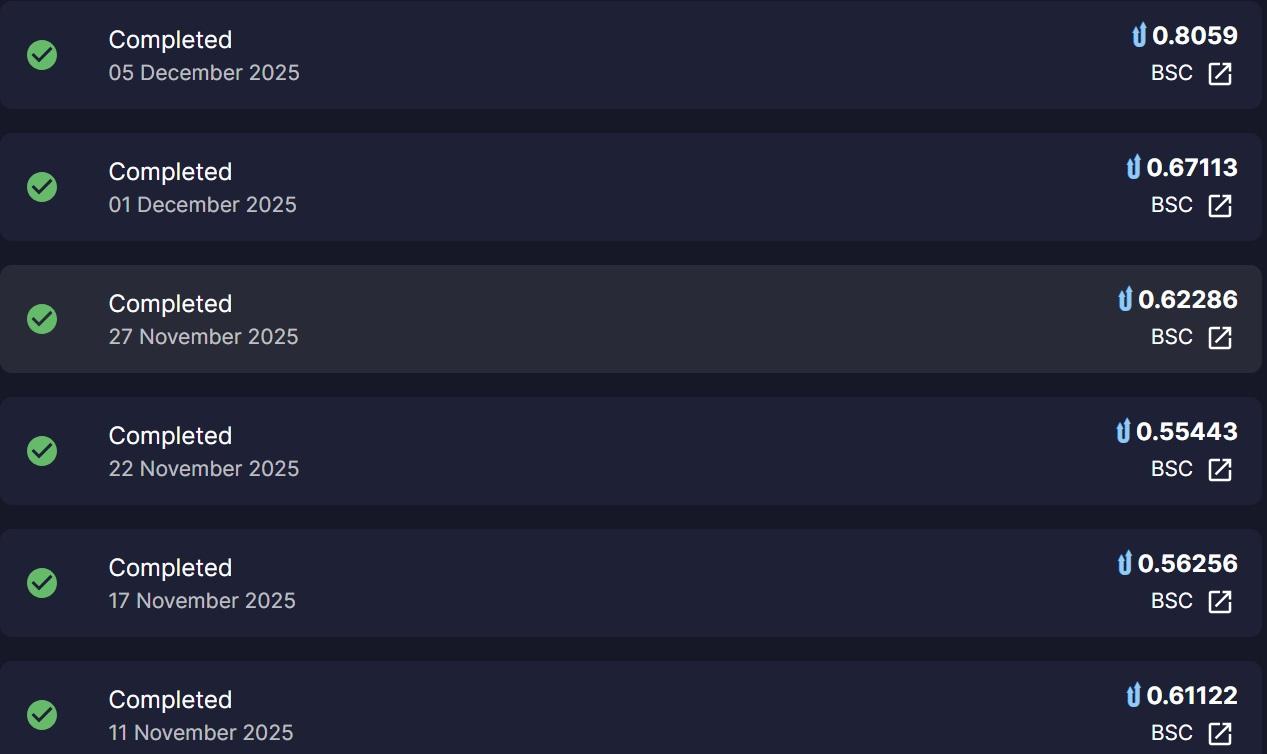
Task: Click green checkmark beside 05 December 2025
Action: pos(42,55)
